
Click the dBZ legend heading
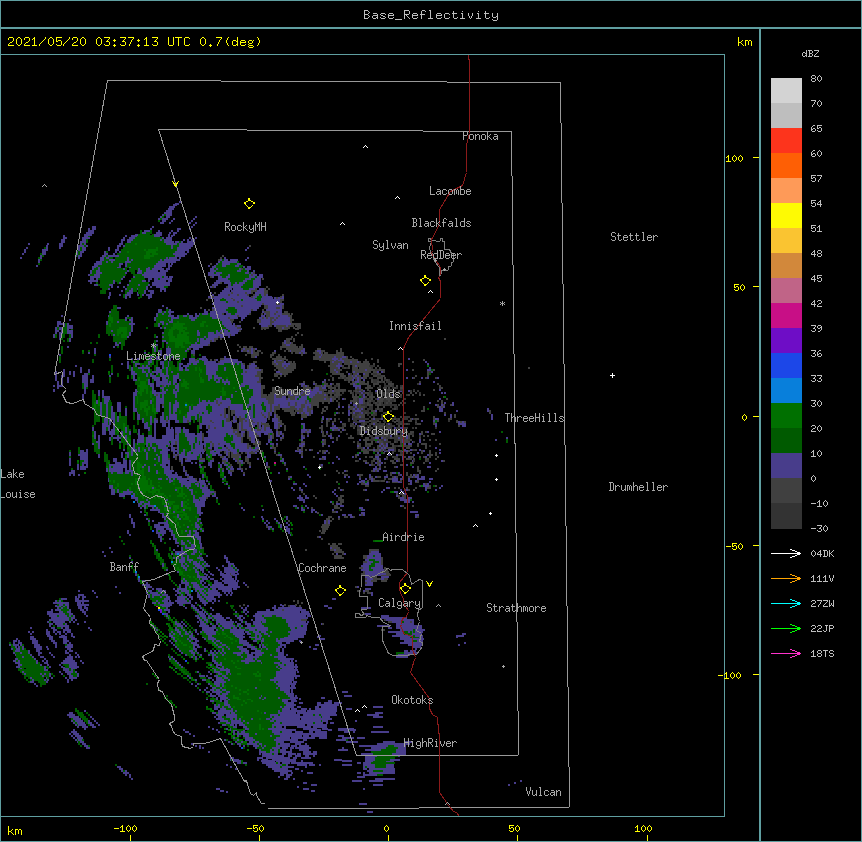point(810,53)
